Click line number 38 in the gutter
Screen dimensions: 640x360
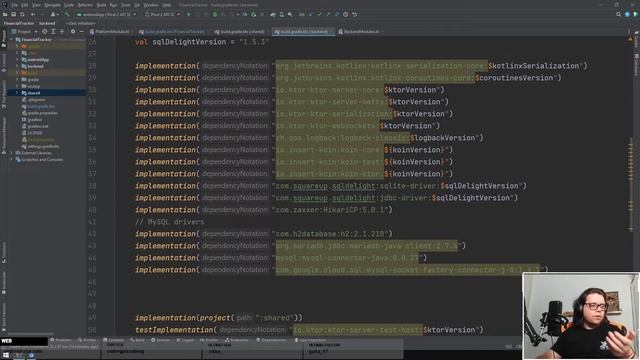click(x=92, y=186)
